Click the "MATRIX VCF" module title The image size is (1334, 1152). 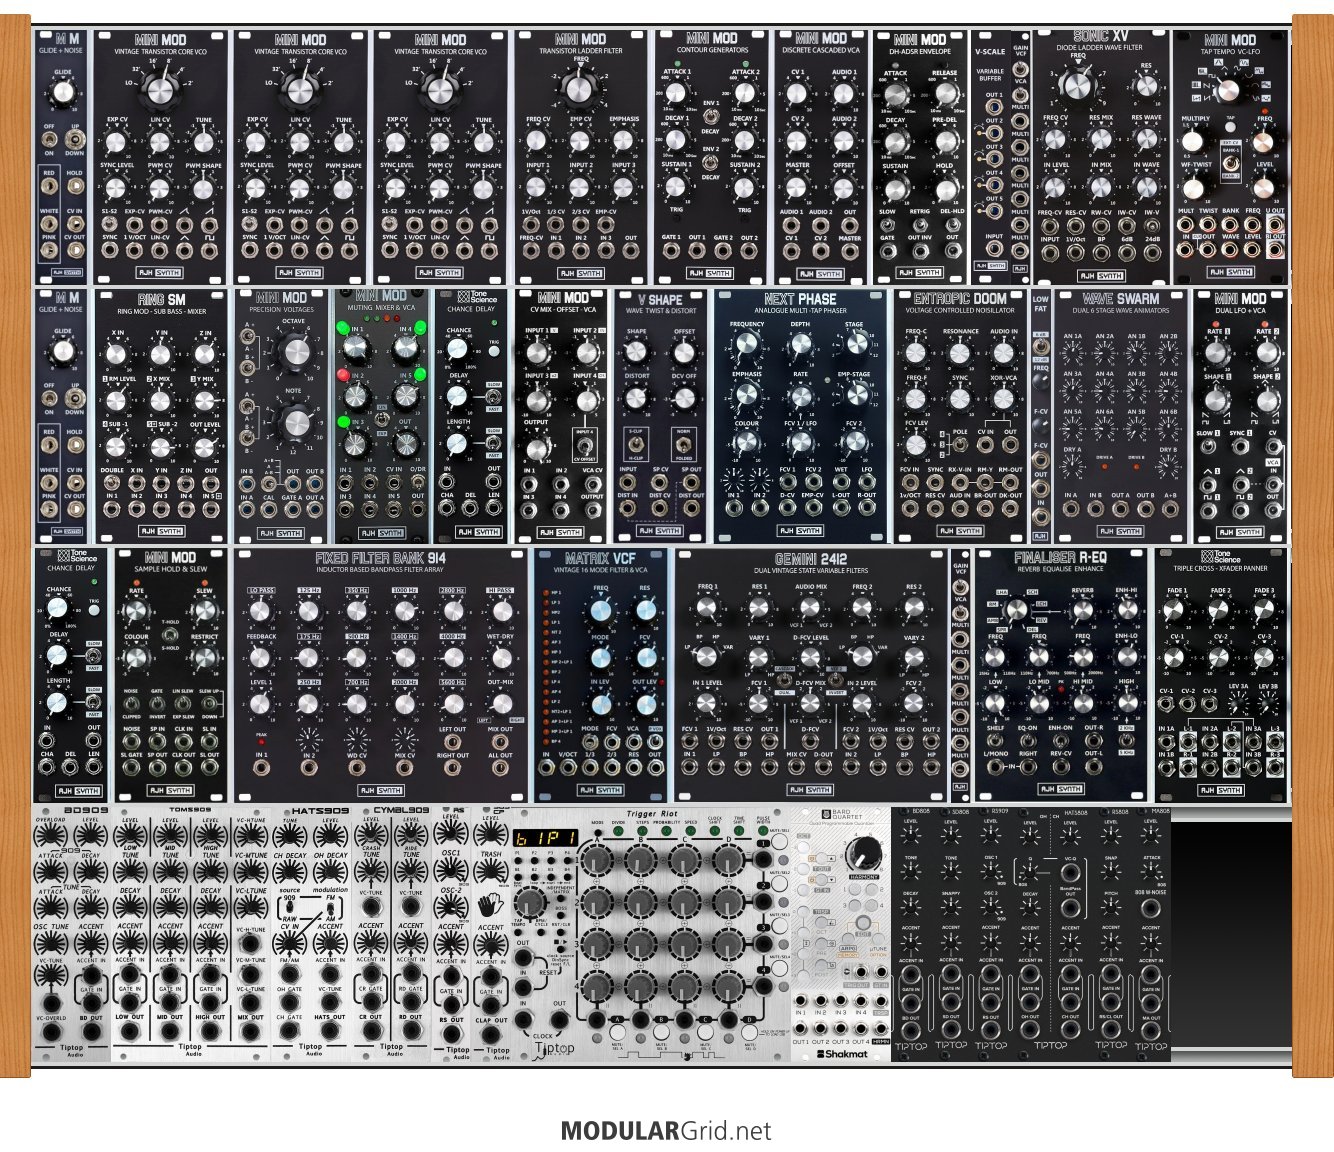pyautogui.click(x=600, y=558)
